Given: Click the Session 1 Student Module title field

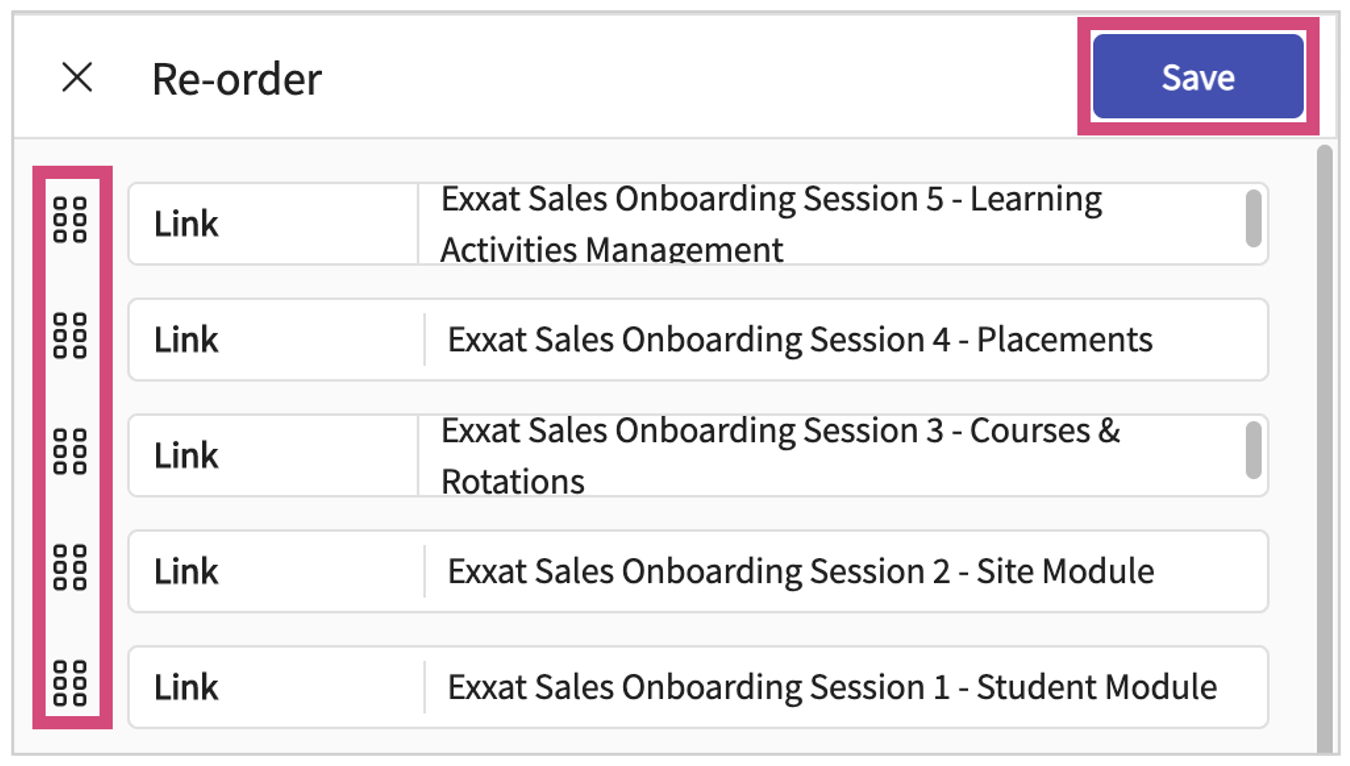Looking at the screenshot, I should (x=832, y=688).
